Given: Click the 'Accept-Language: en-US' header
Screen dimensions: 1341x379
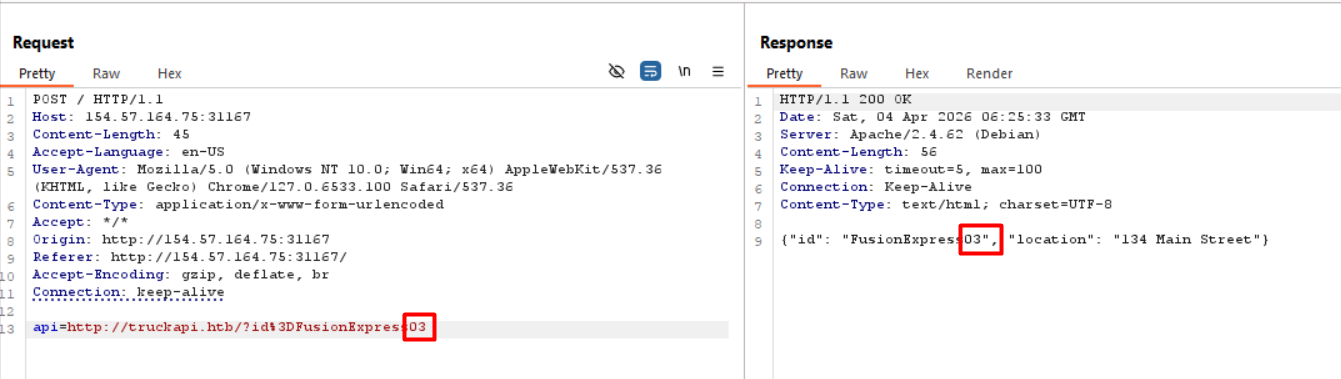Looking at the screenshot, I should [x=128, y=152].
